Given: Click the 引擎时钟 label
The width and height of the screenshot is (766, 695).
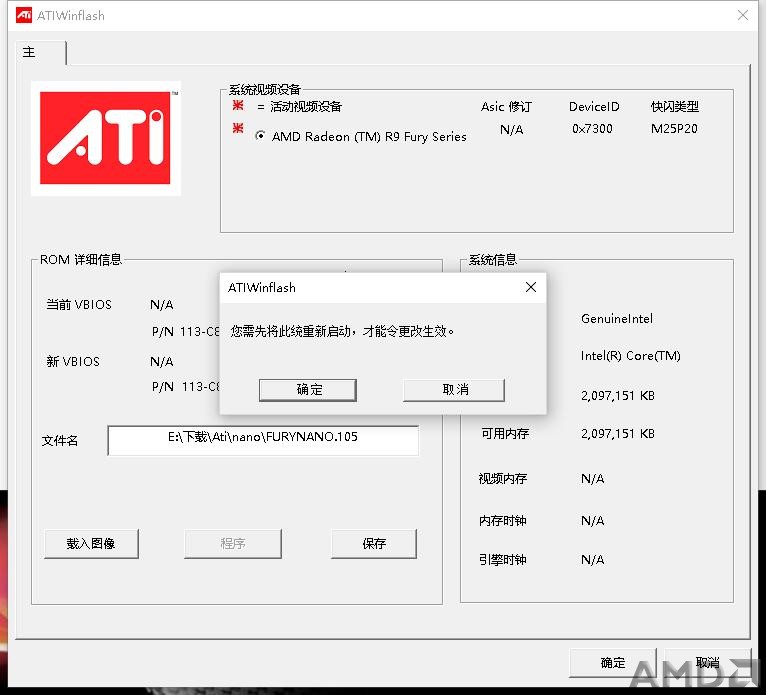Looking at the screenshot, I should [503, 560].
